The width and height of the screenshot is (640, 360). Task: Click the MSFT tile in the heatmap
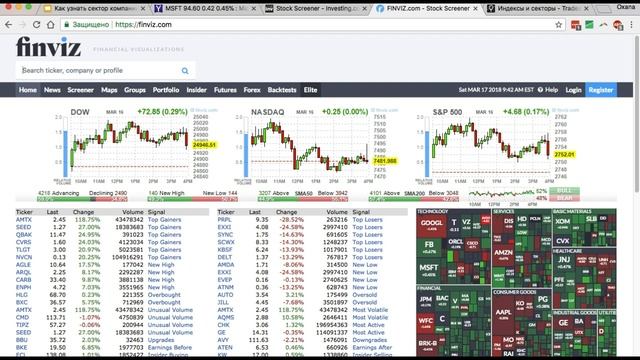(428, 270)
